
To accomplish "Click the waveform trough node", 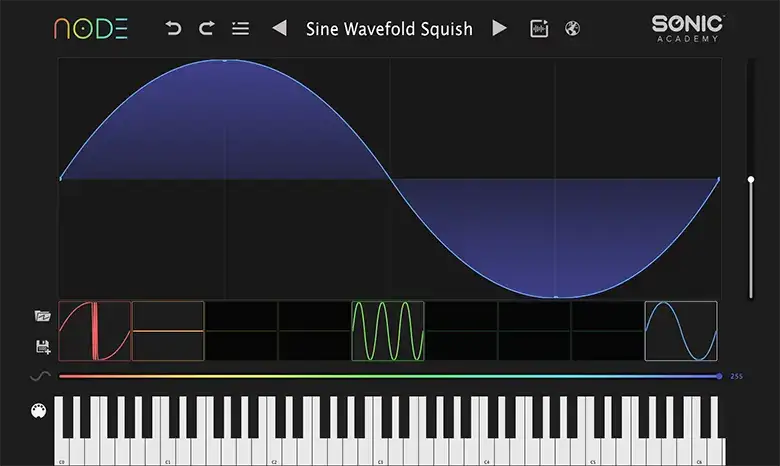I will tap(556, 297).
